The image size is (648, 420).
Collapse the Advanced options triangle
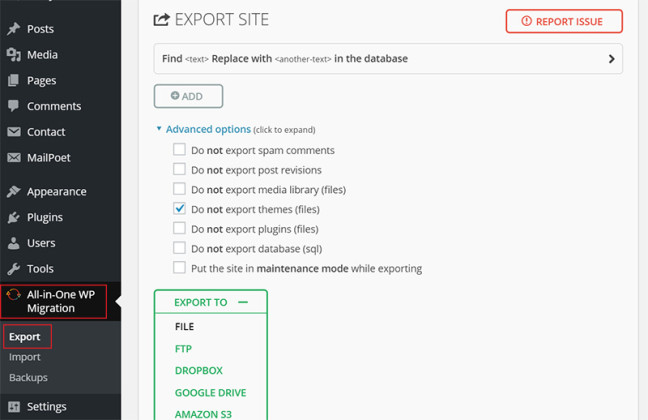(159, 129)
